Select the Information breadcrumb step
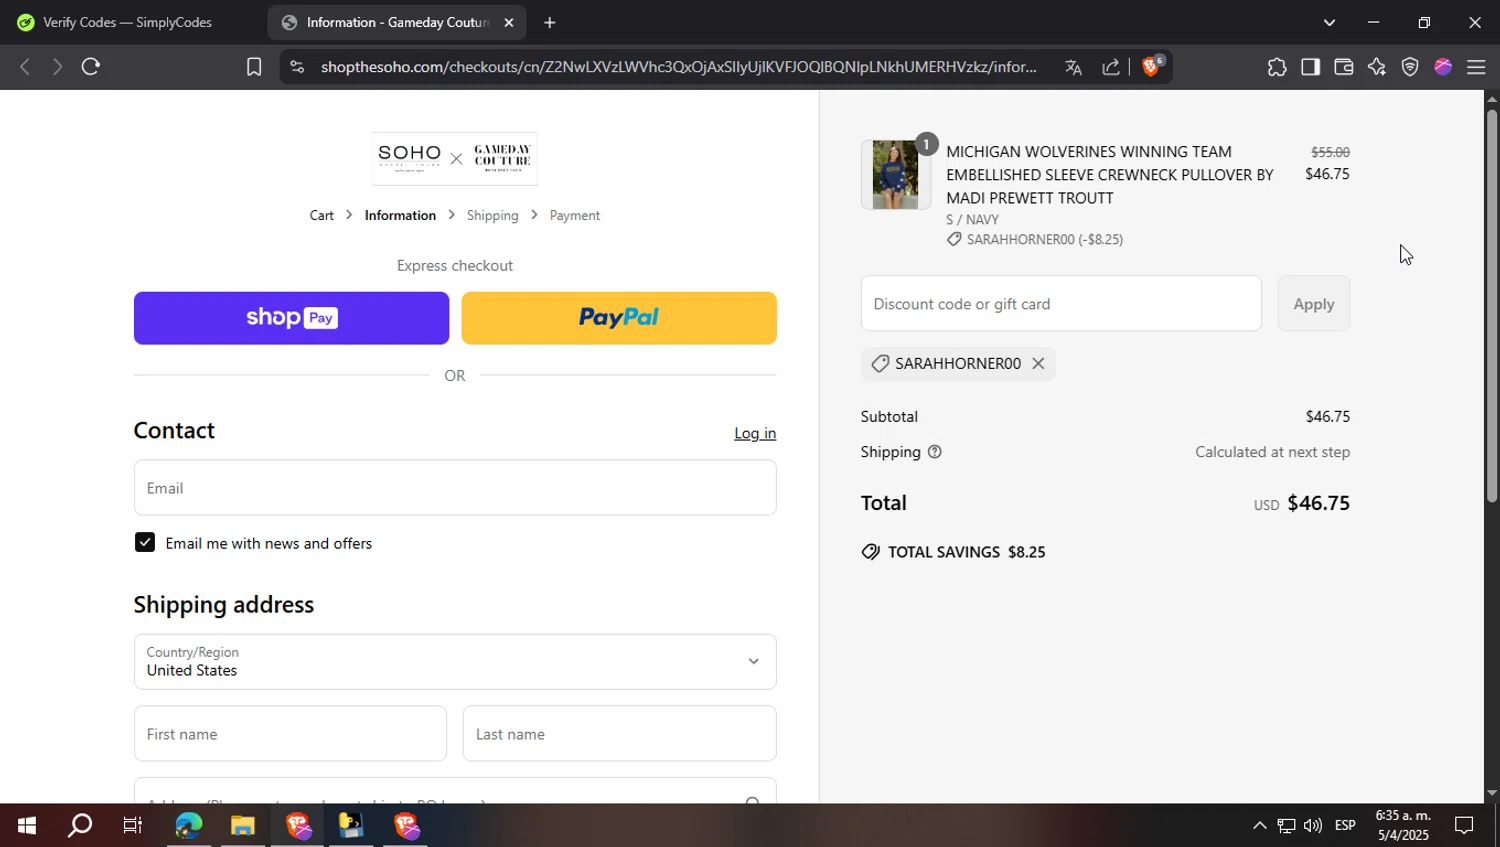Image resolution: width=1500 pixels, height=847 pixels. [400, 215]
